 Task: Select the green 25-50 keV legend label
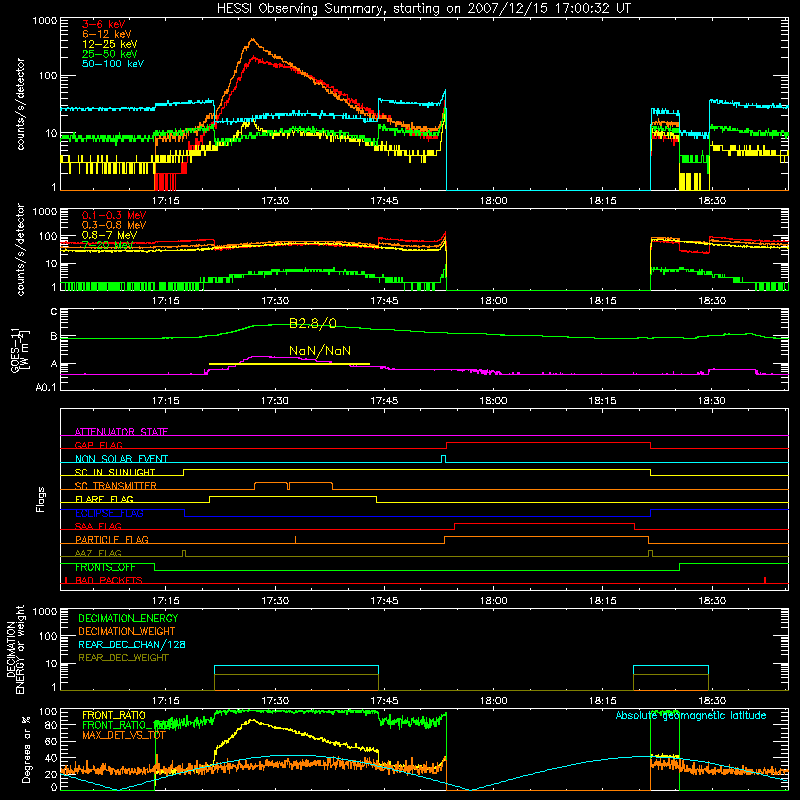109,54
